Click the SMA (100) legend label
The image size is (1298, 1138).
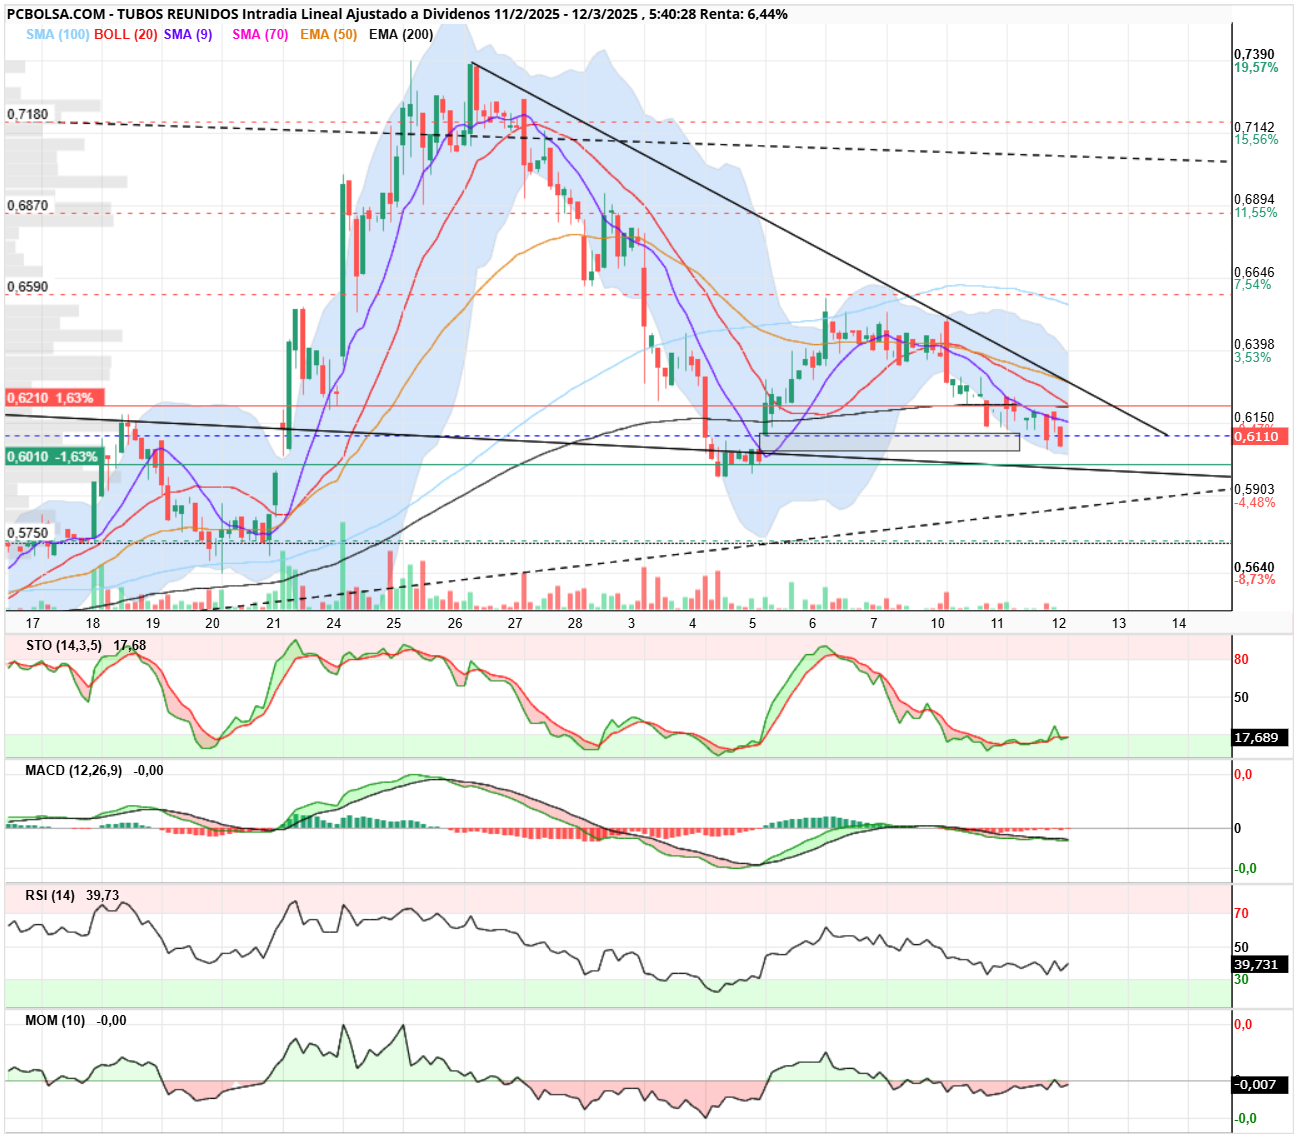(x=58, y=34)
